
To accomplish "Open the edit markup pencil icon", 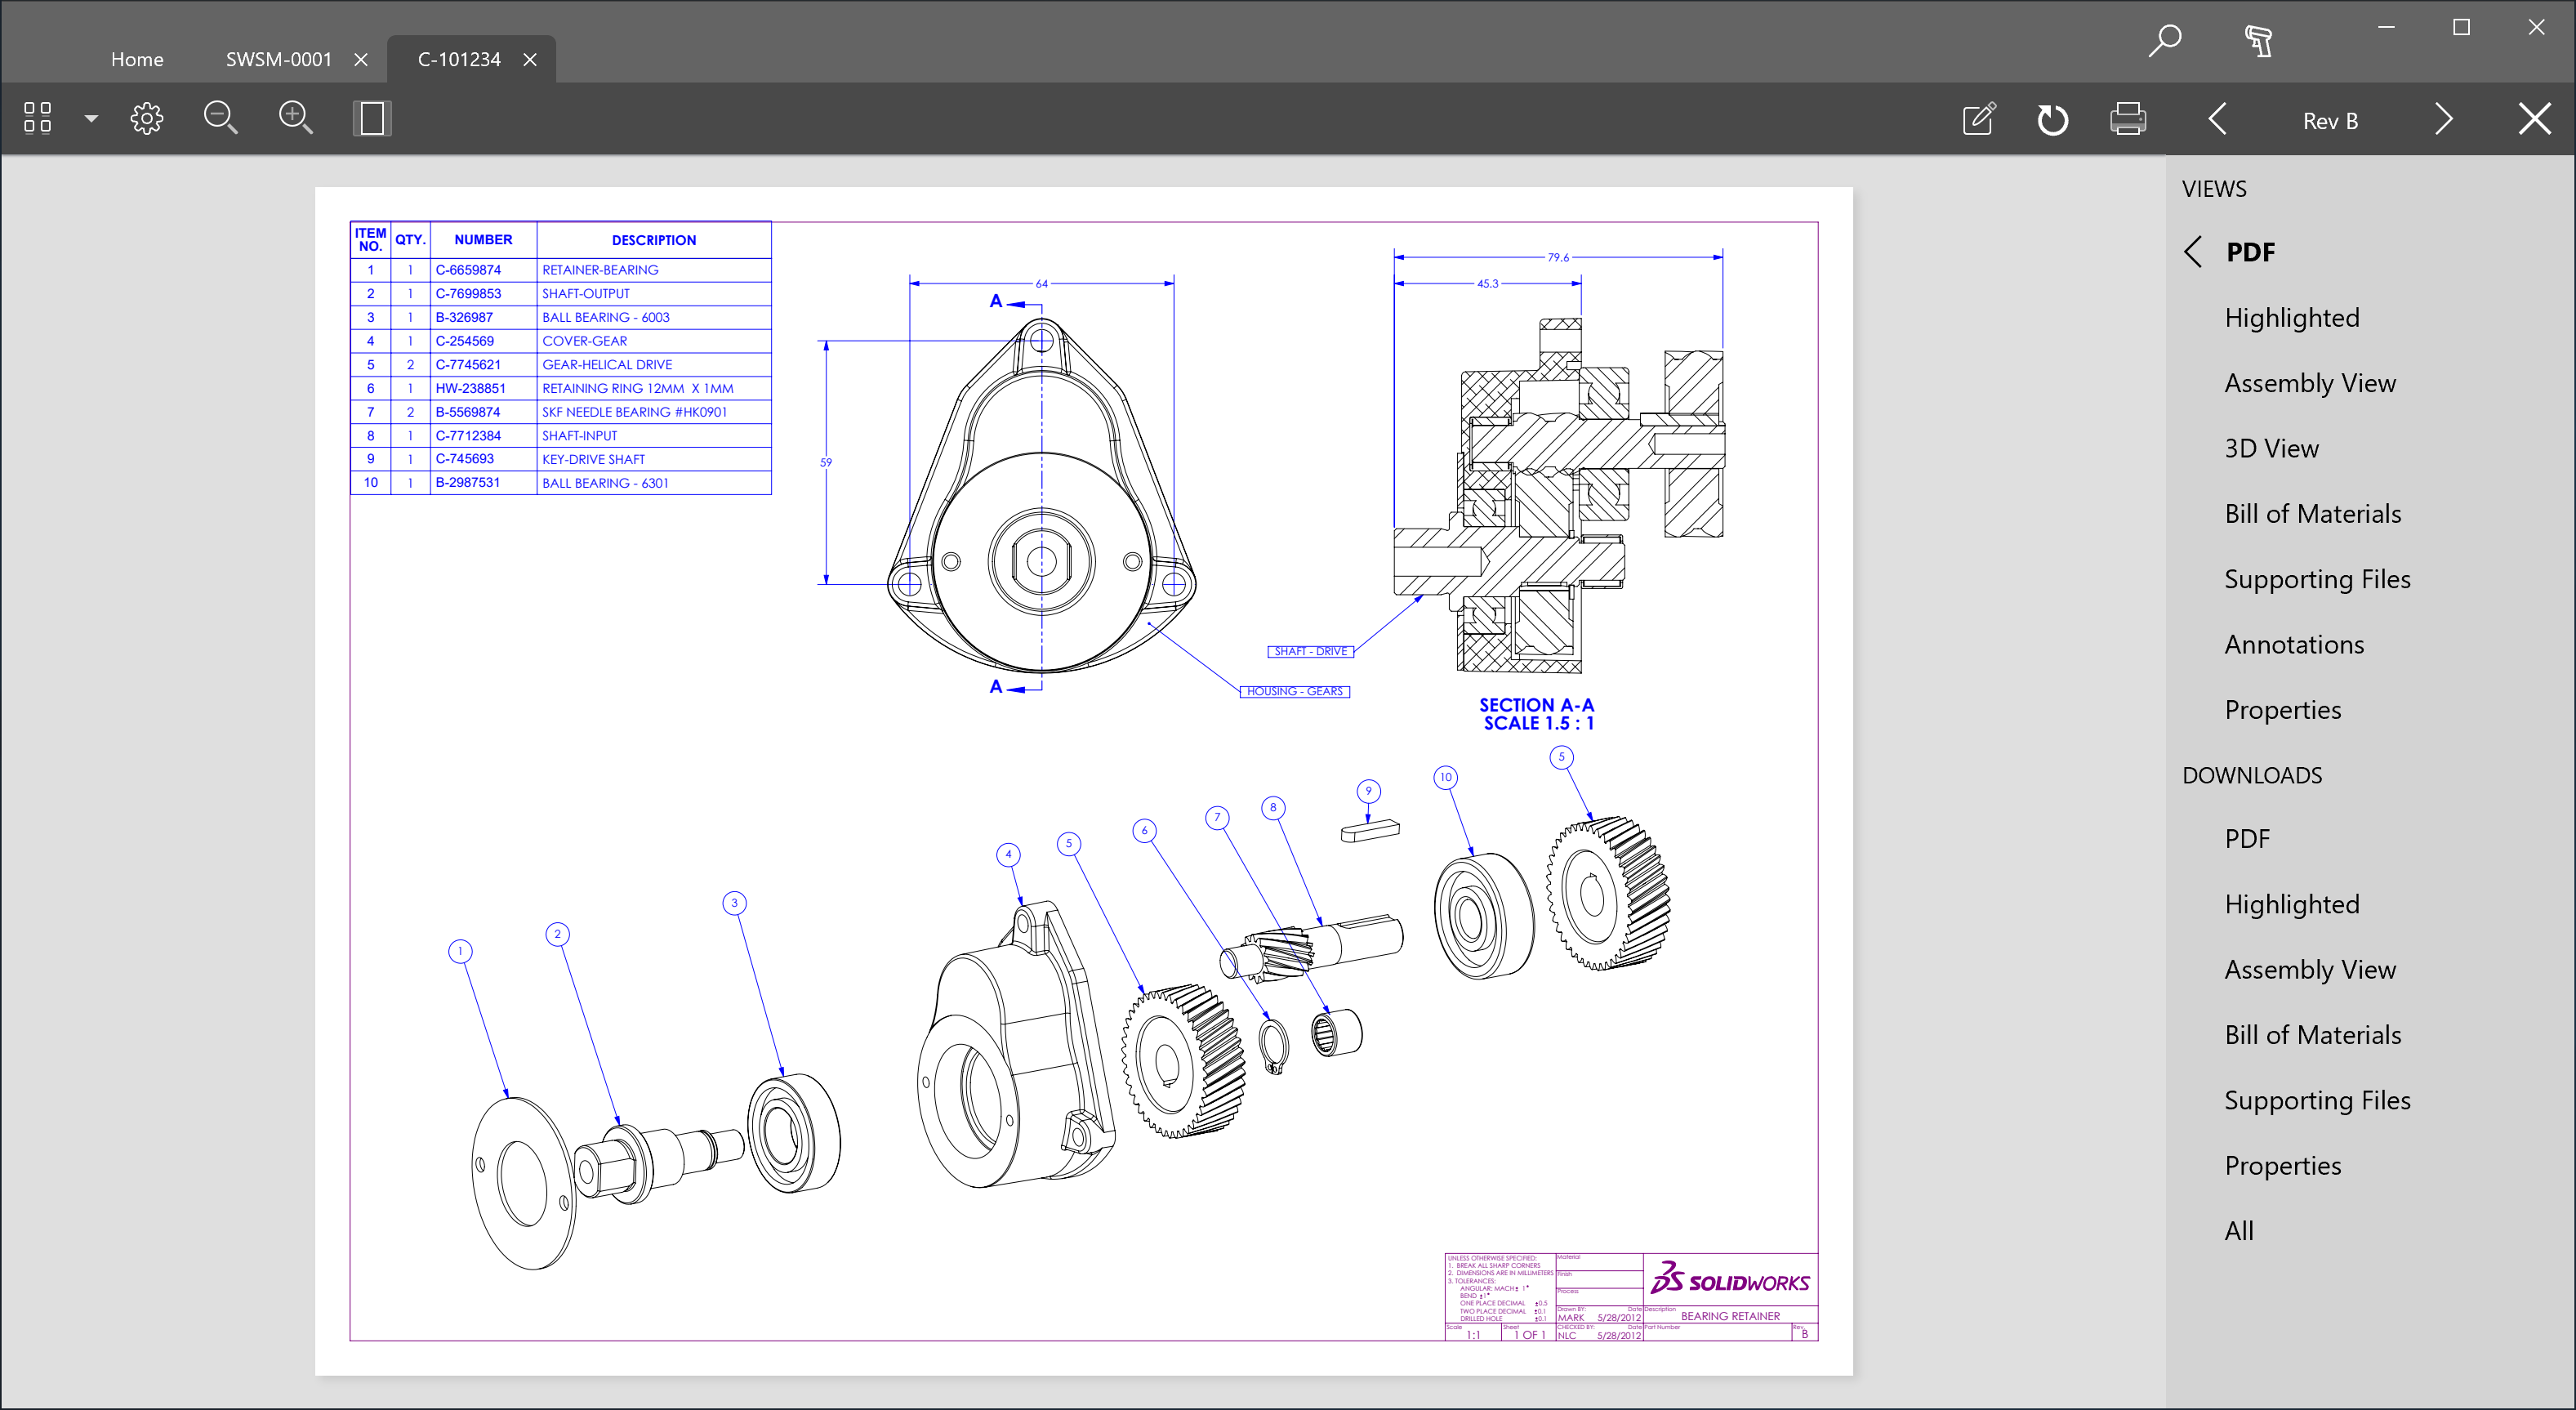I will pos(1979,119).
